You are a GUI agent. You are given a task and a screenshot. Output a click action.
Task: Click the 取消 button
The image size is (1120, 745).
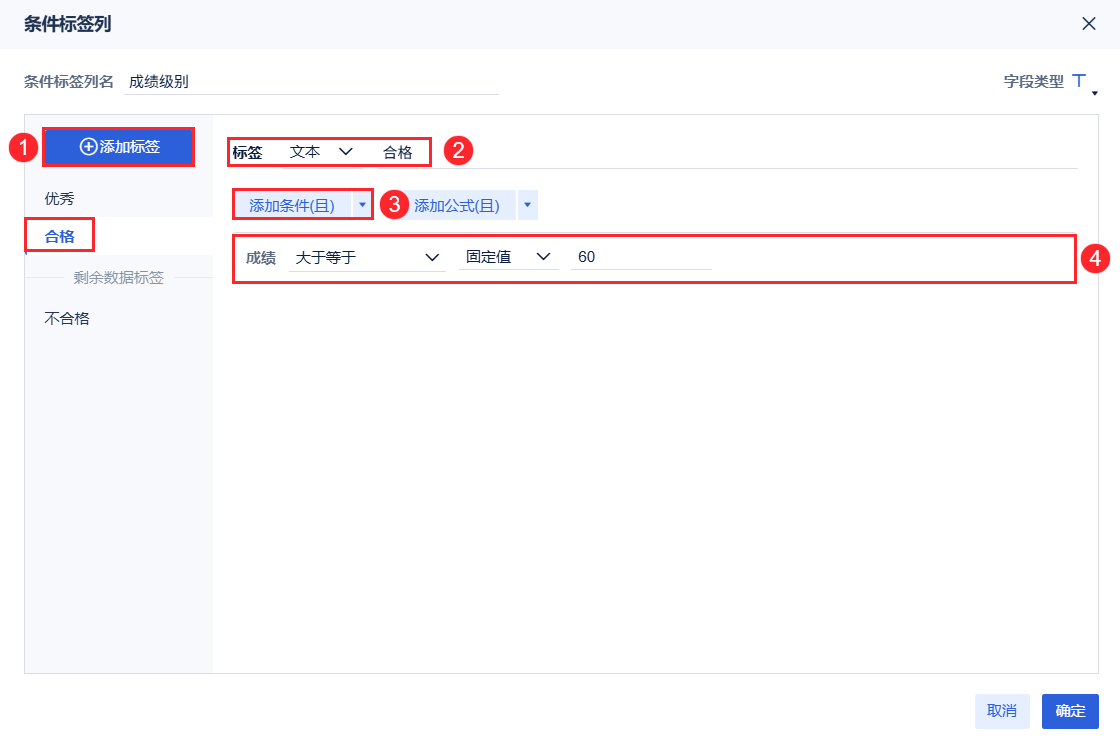click(1001, 711)
